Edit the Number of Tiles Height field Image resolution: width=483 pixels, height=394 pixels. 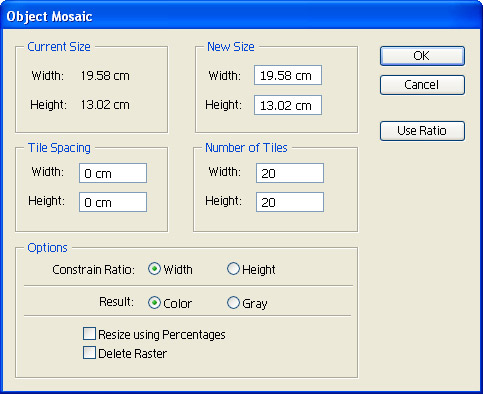pyautogui.click(x=290, y=202)
